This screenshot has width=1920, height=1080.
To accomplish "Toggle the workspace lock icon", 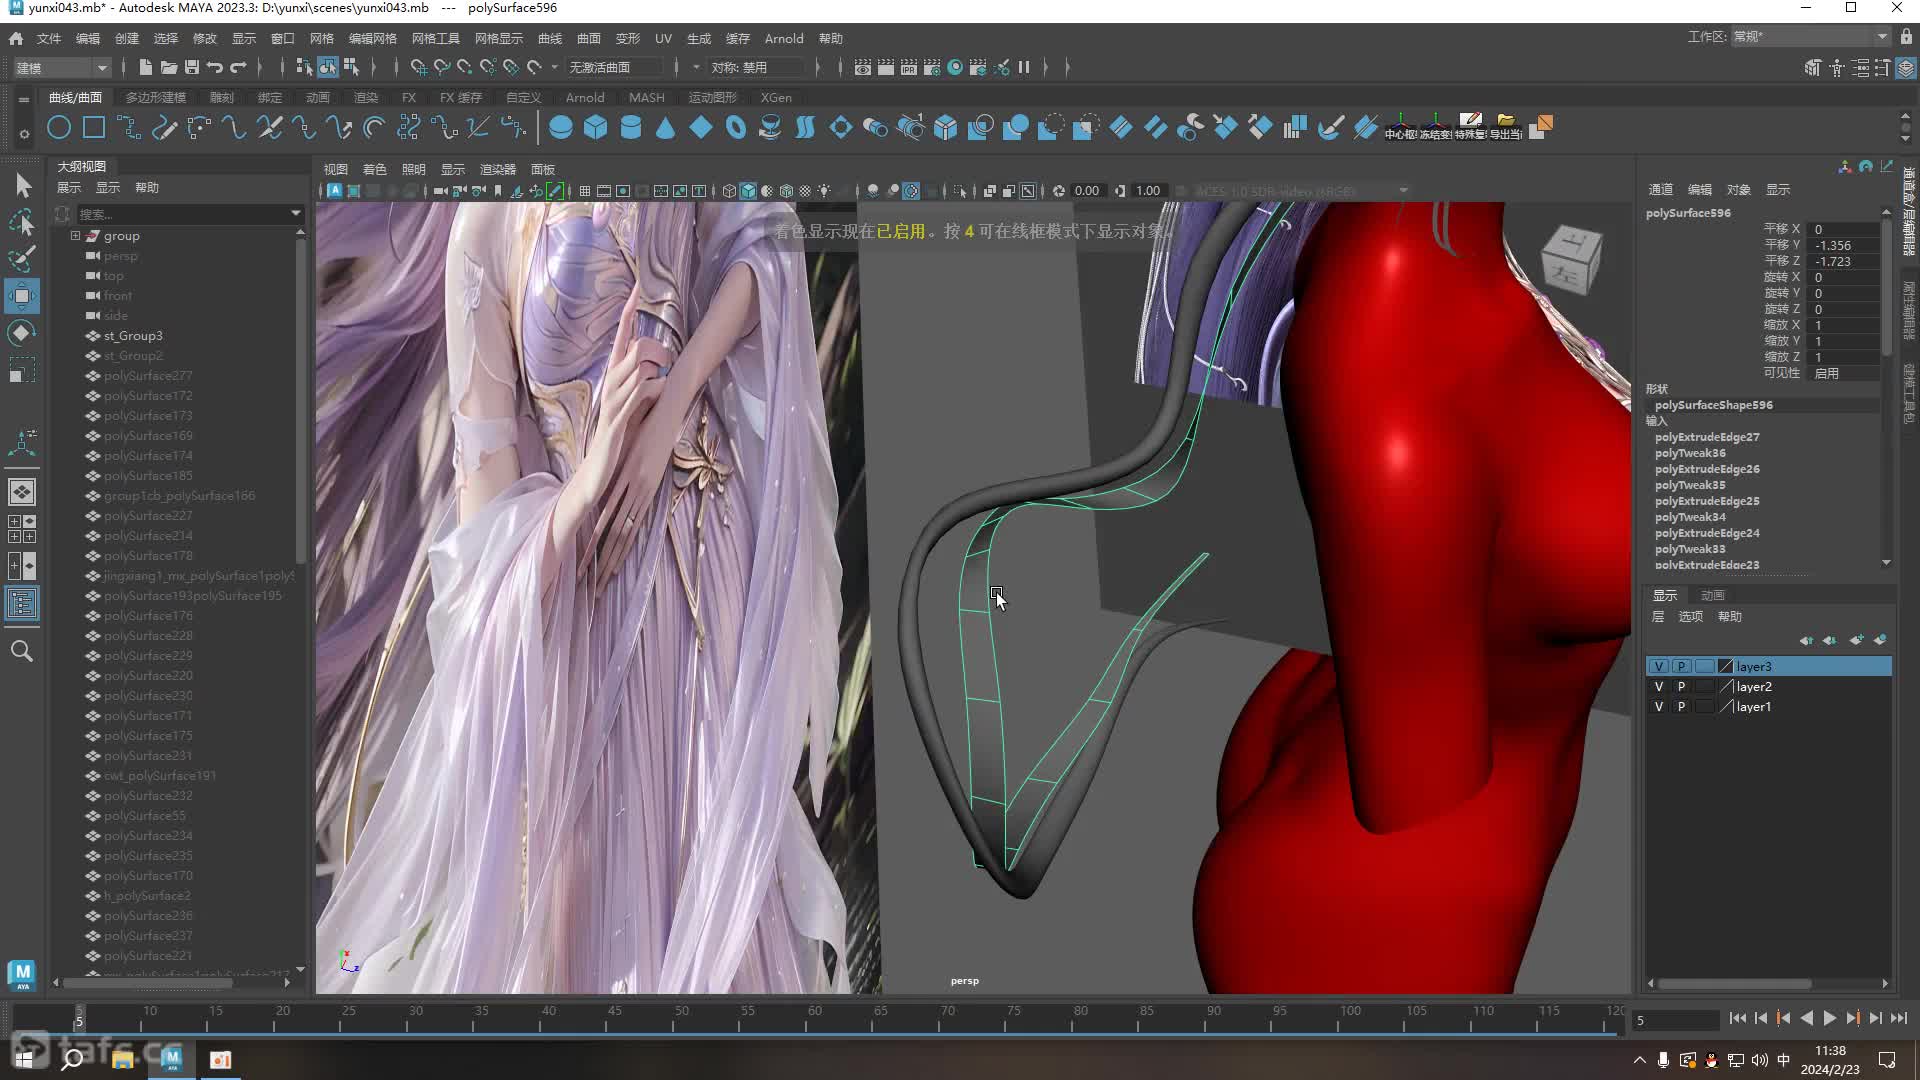I will pyautogui.click(x=1906, y=37).
